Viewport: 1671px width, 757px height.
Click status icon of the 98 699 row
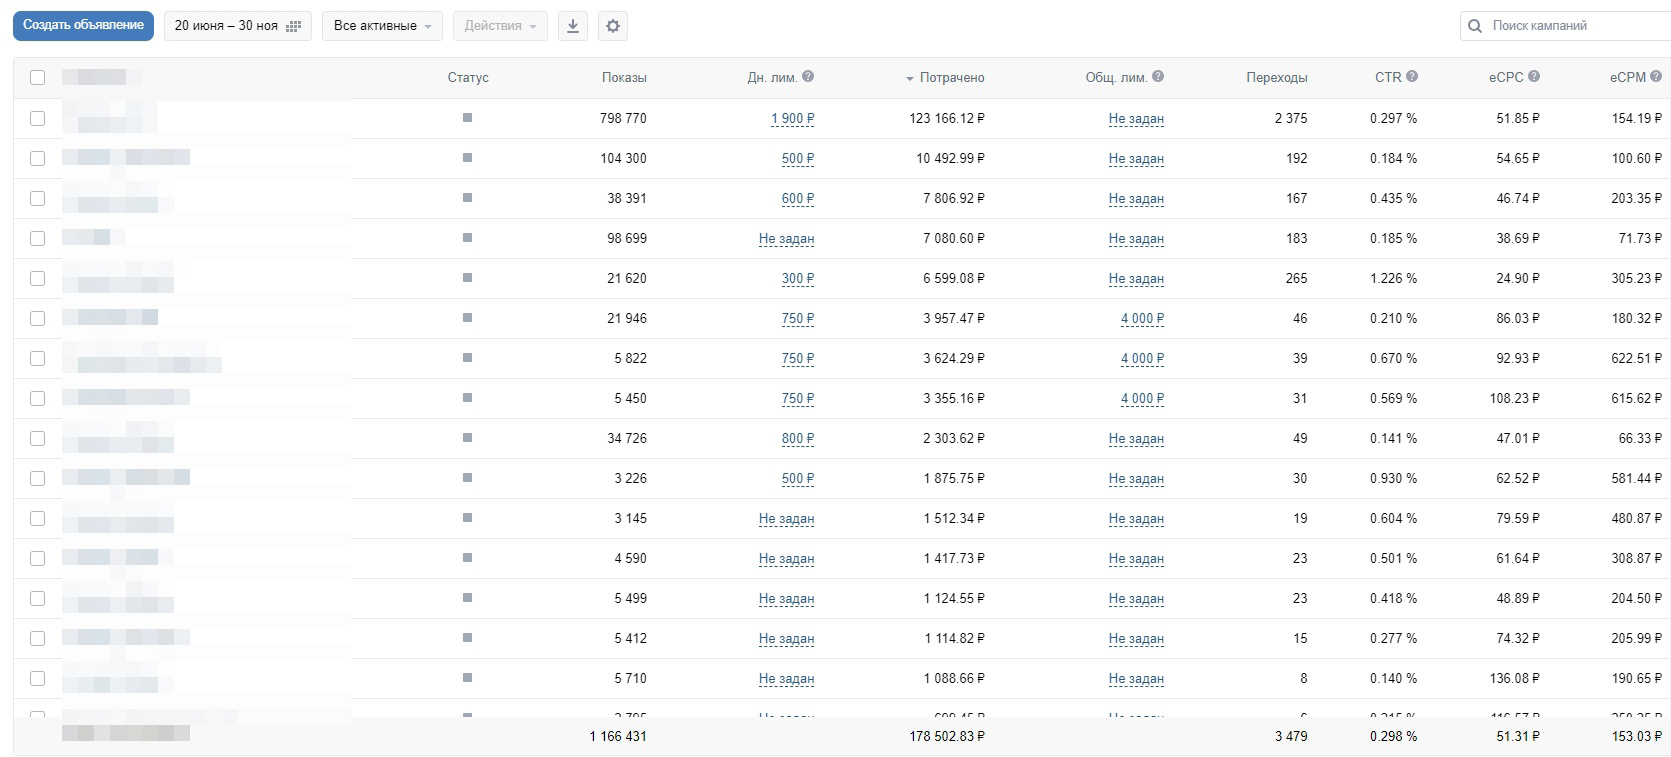(467, 238)
